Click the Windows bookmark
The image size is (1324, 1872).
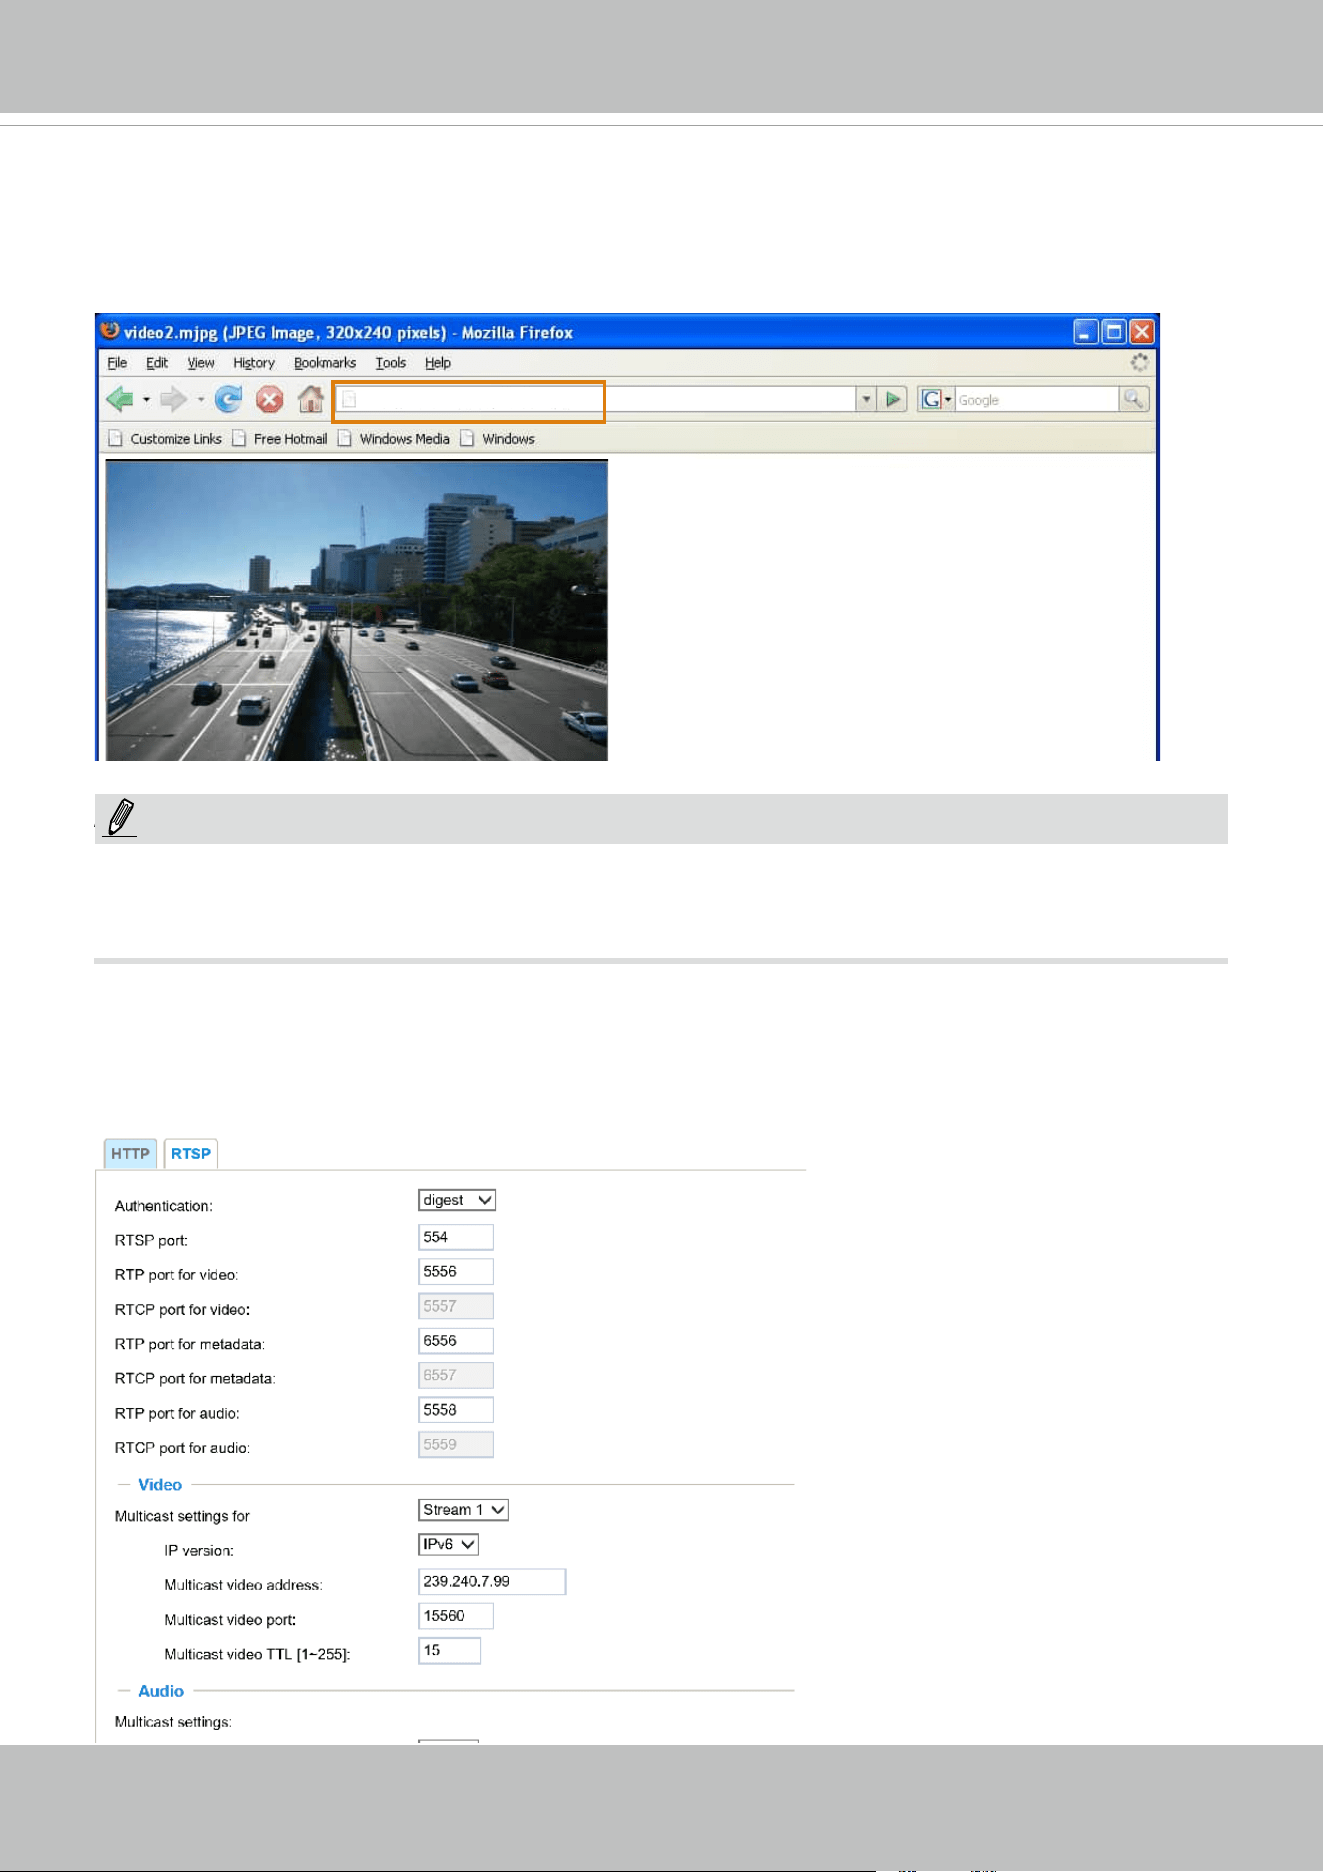497,439
